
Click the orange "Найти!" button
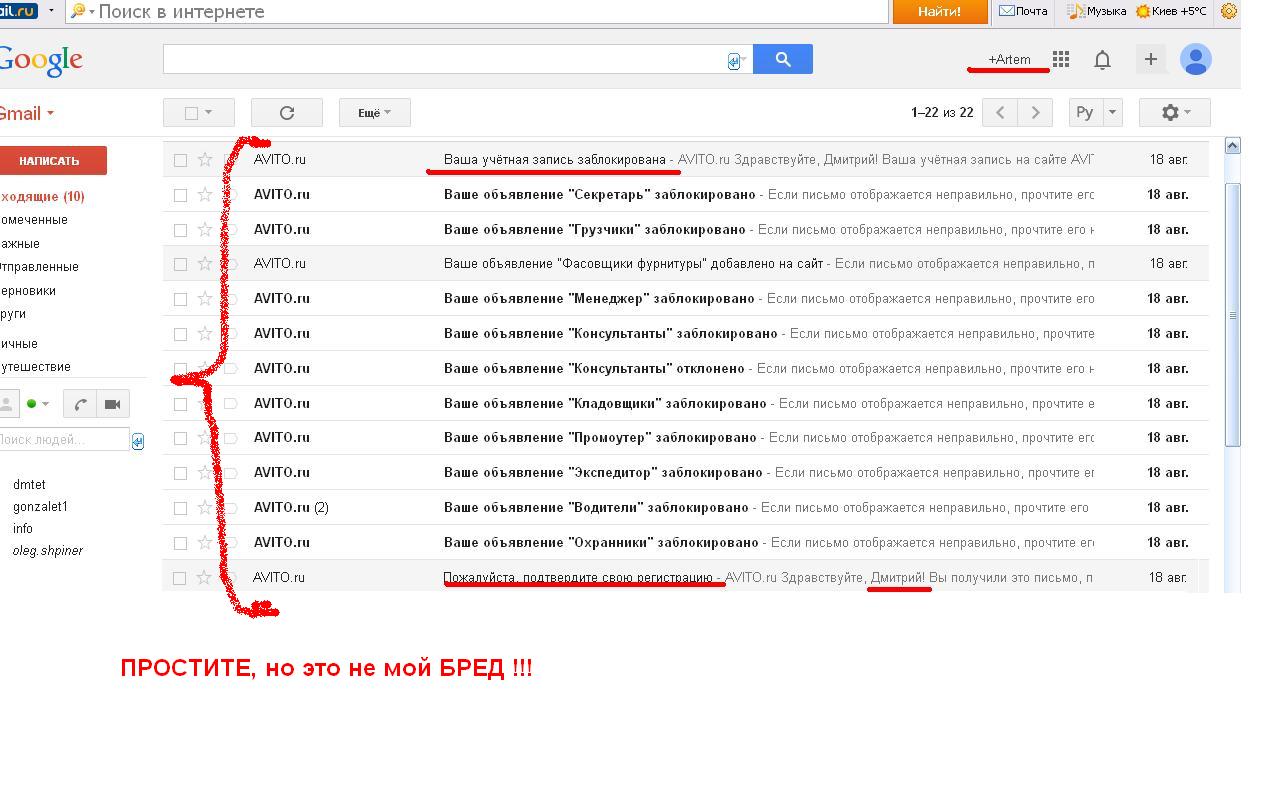tap(939, 11)
